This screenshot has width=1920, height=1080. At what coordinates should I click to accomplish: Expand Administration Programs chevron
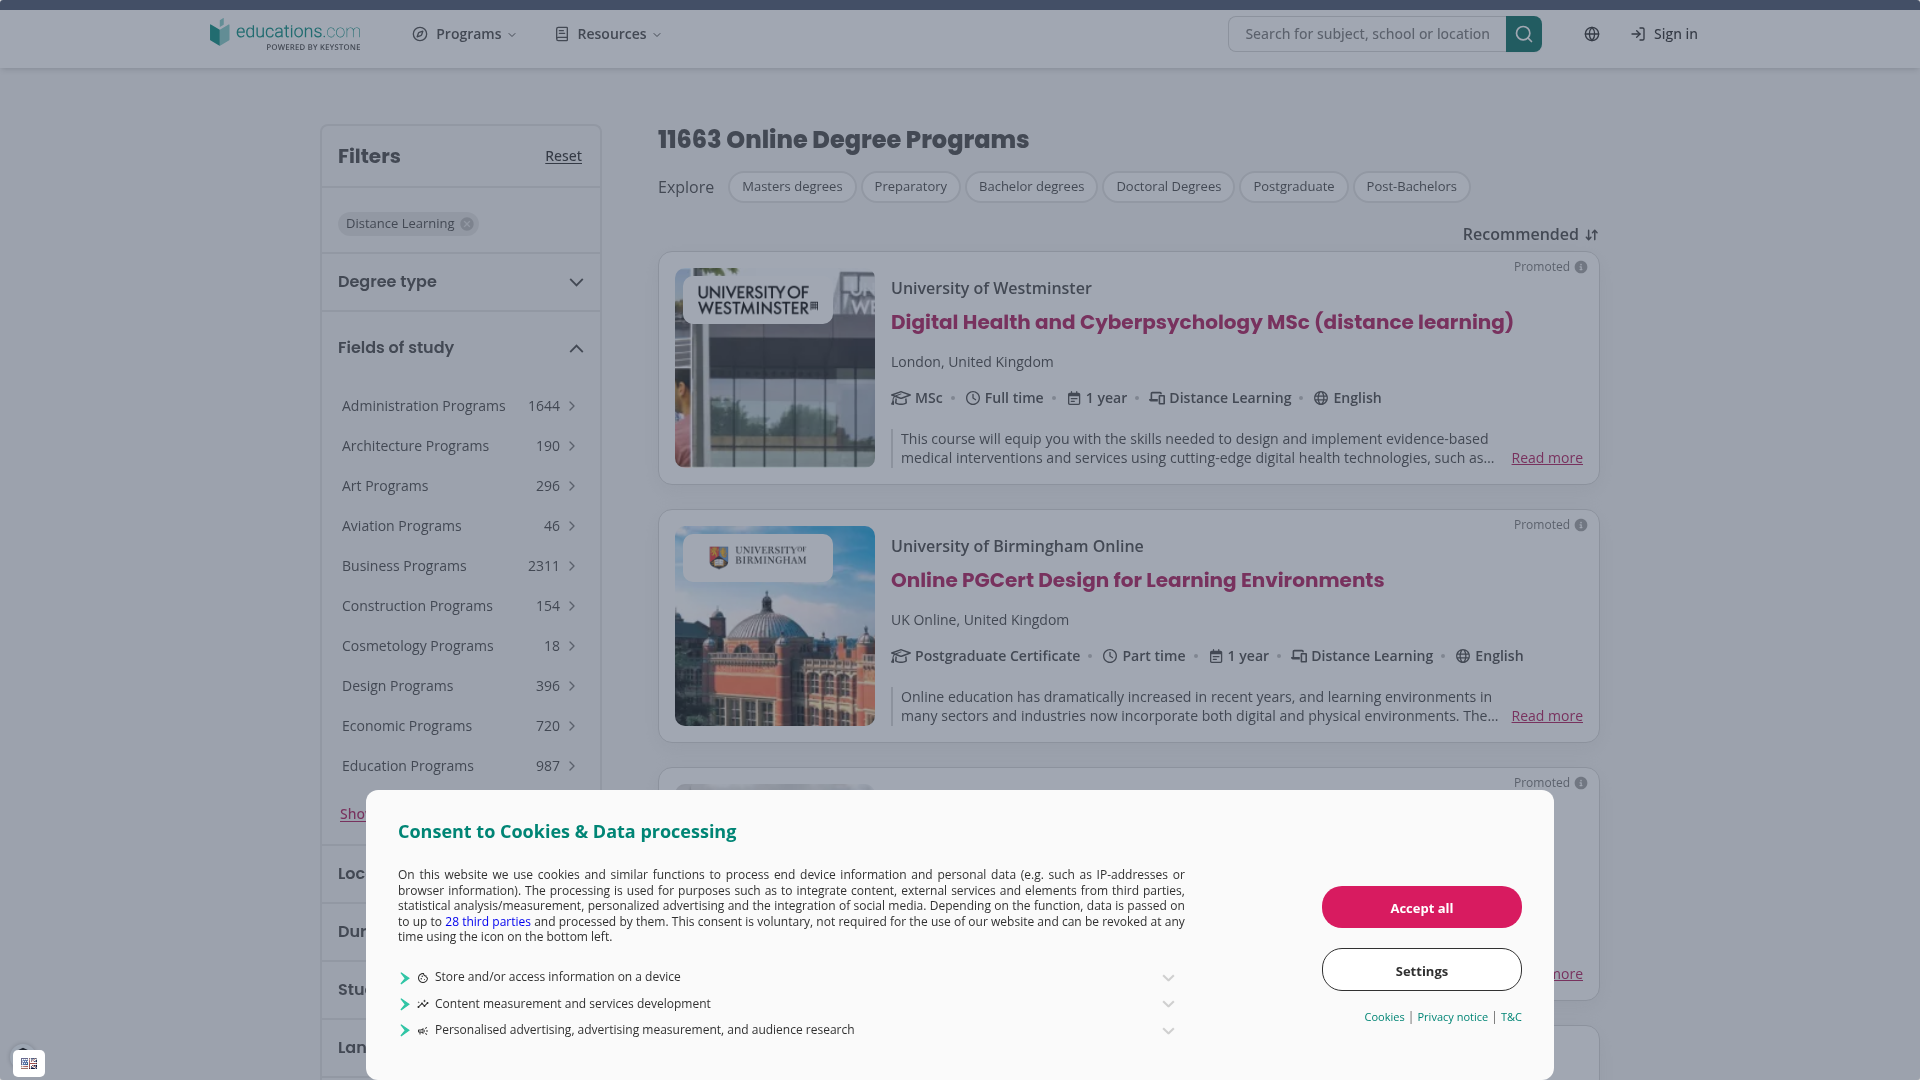pos(572,406)
